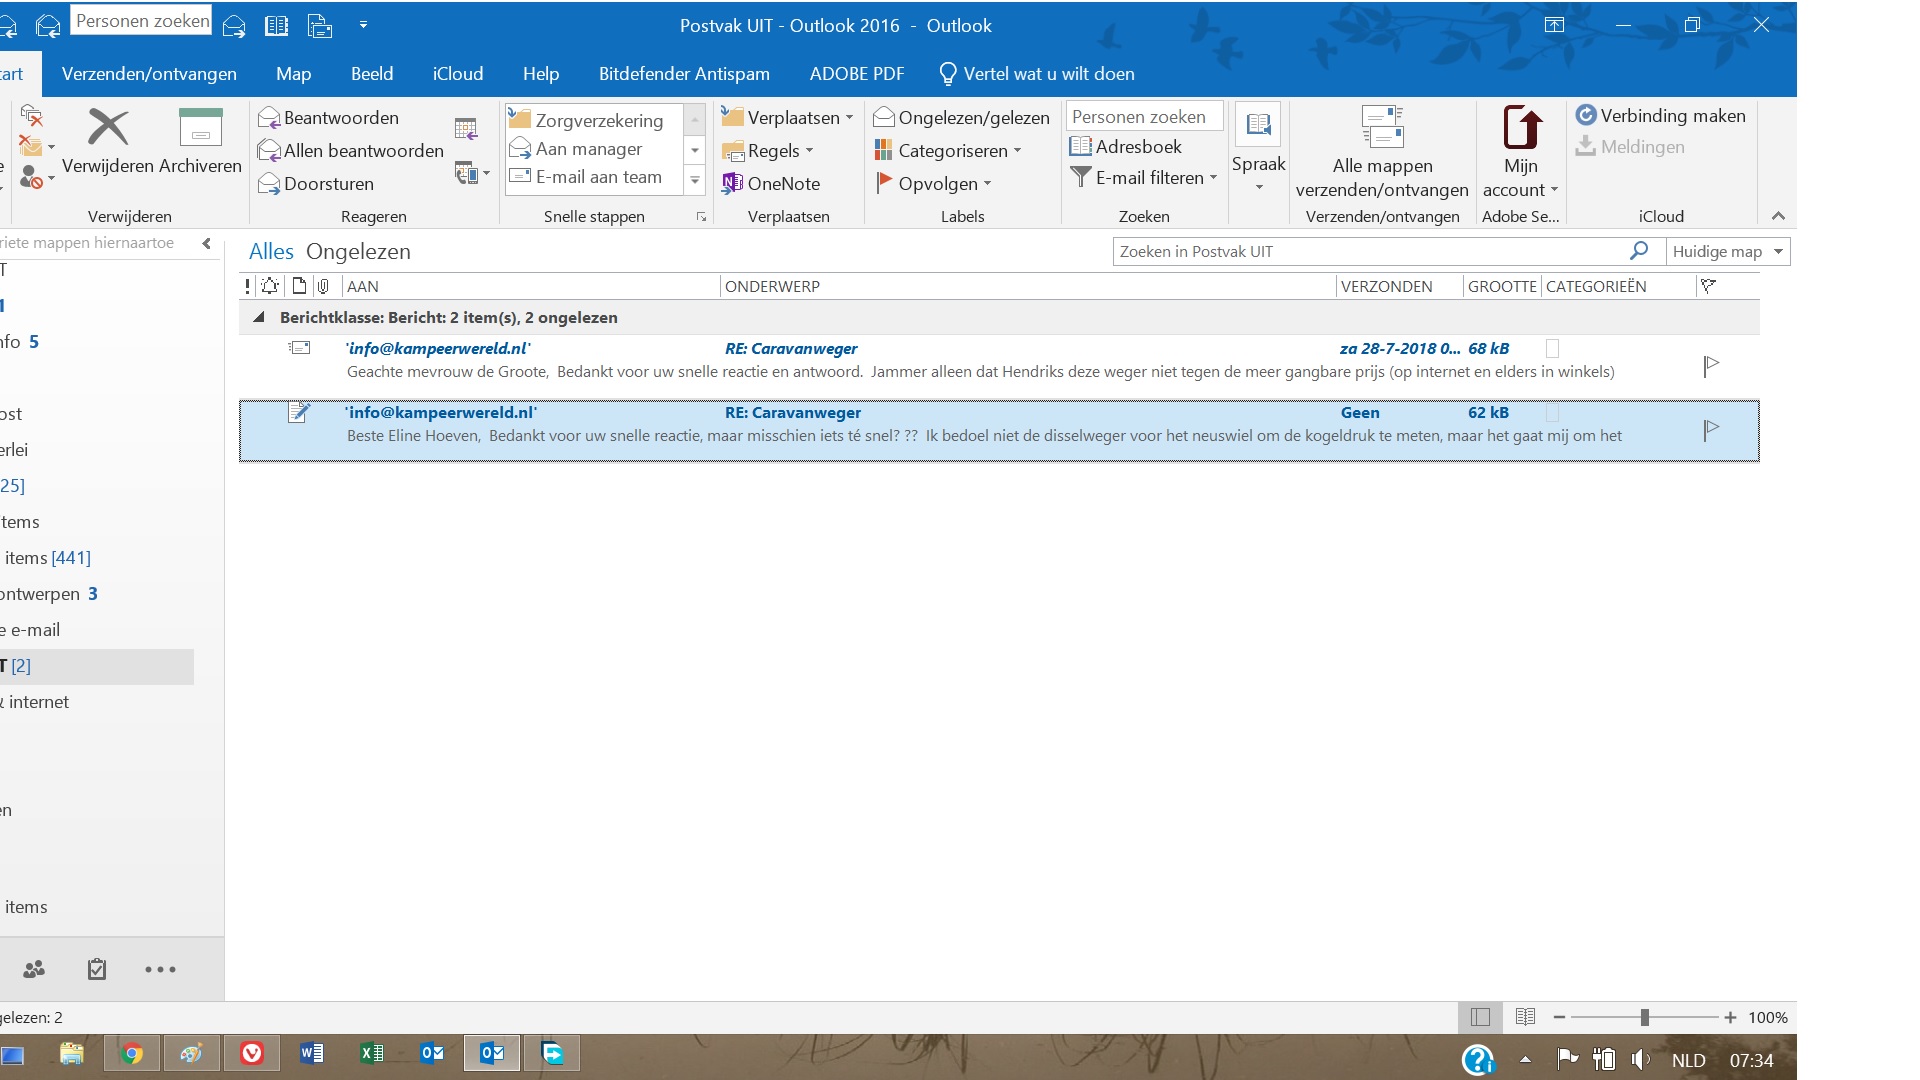Image resolution: width=1920 pixels, height=1080 pixels.
Task: Open the Bitdefender Antispam tab
Action: 684,74
